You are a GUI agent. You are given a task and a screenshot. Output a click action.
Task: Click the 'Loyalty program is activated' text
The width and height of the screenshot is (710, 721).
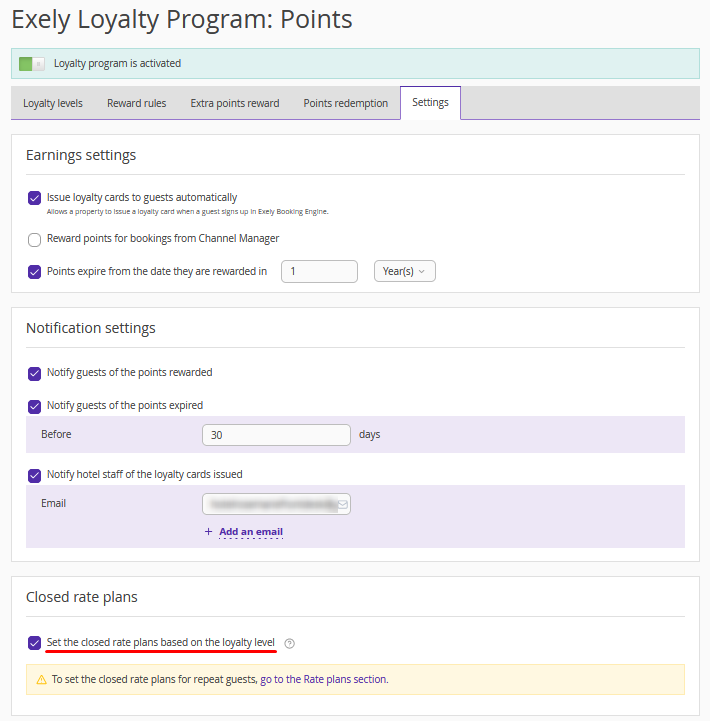point(117,63)
